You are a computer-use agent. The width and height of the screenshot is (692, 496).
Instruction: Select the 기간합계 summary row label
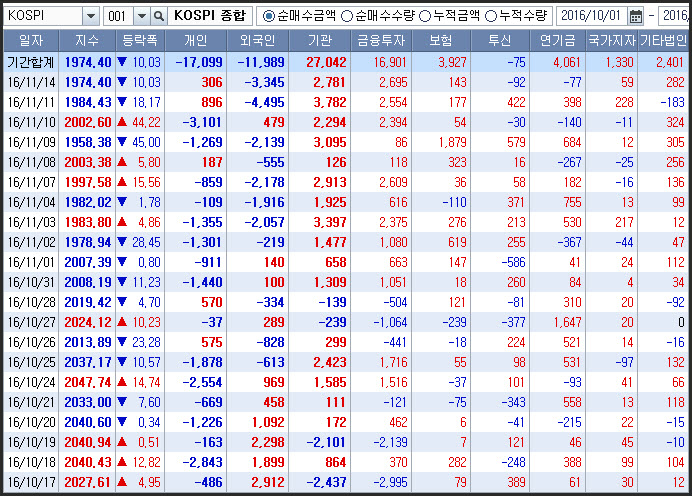(x=30, y=62)
